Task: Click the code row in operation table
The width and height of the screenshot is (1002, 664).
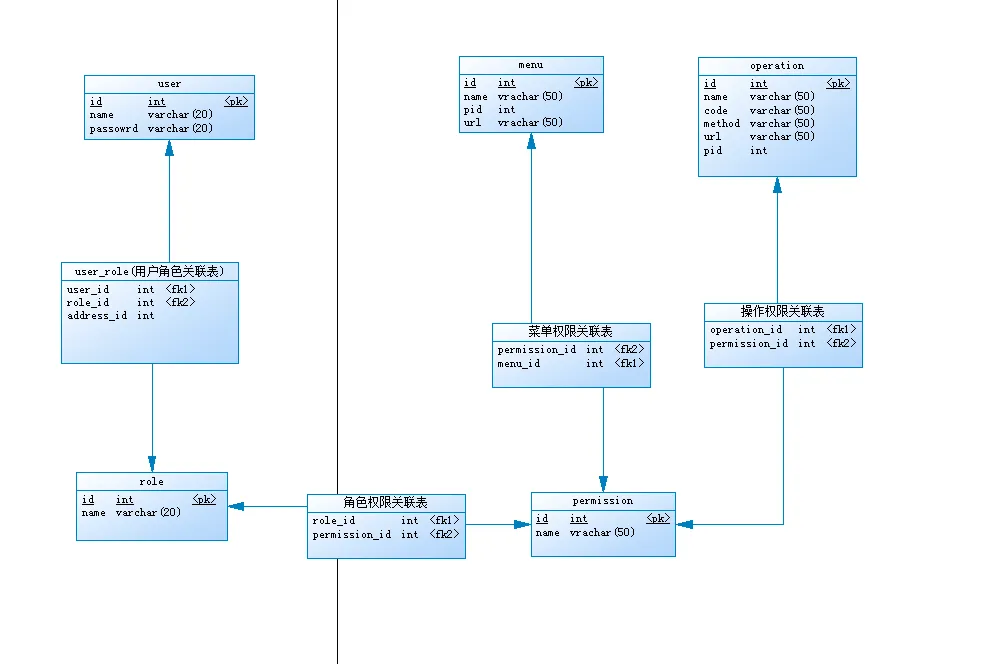Action: 759,111
